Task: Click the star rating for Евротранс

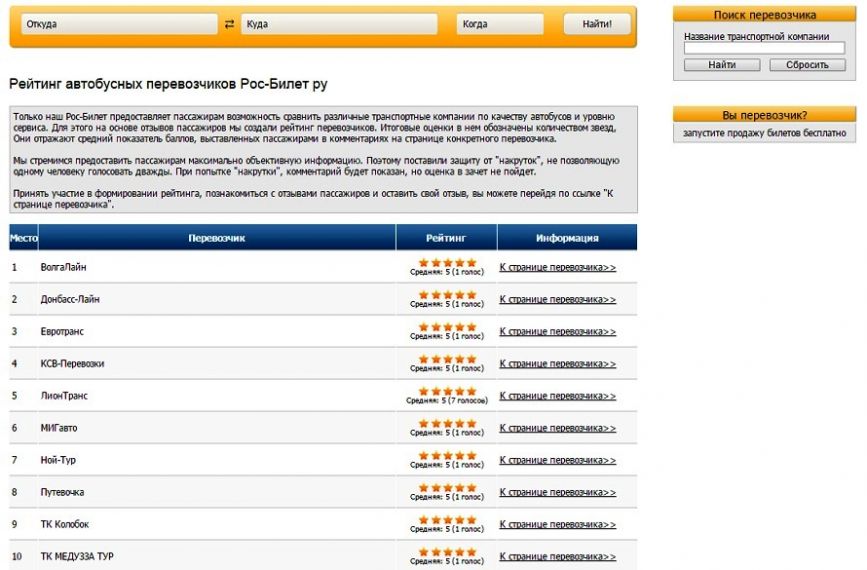Action: point(447,327)
